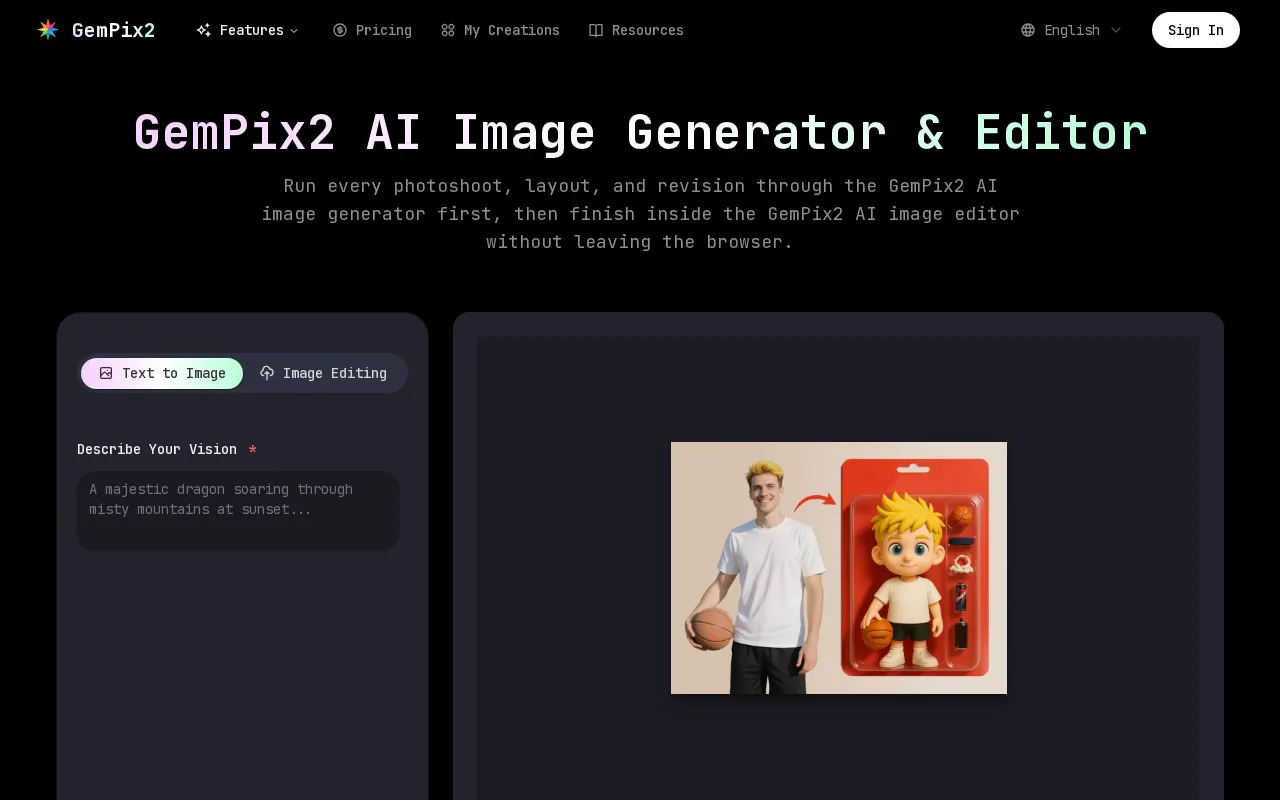
Task: Expand the Features dropdown chevron
Action: point(294,31)
